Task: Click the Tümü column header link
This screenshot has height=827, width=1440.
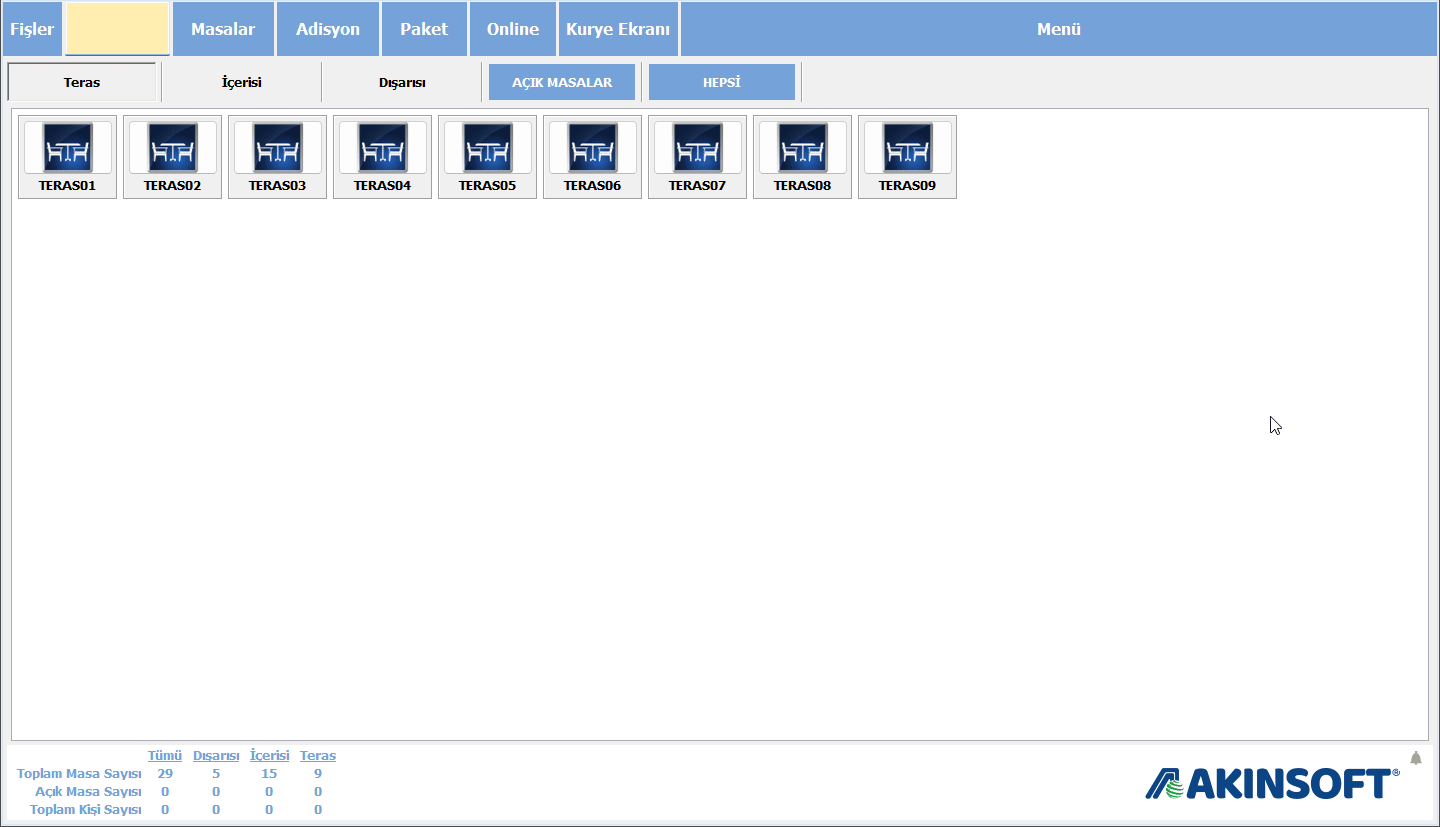Action: (x=165, y=756)
